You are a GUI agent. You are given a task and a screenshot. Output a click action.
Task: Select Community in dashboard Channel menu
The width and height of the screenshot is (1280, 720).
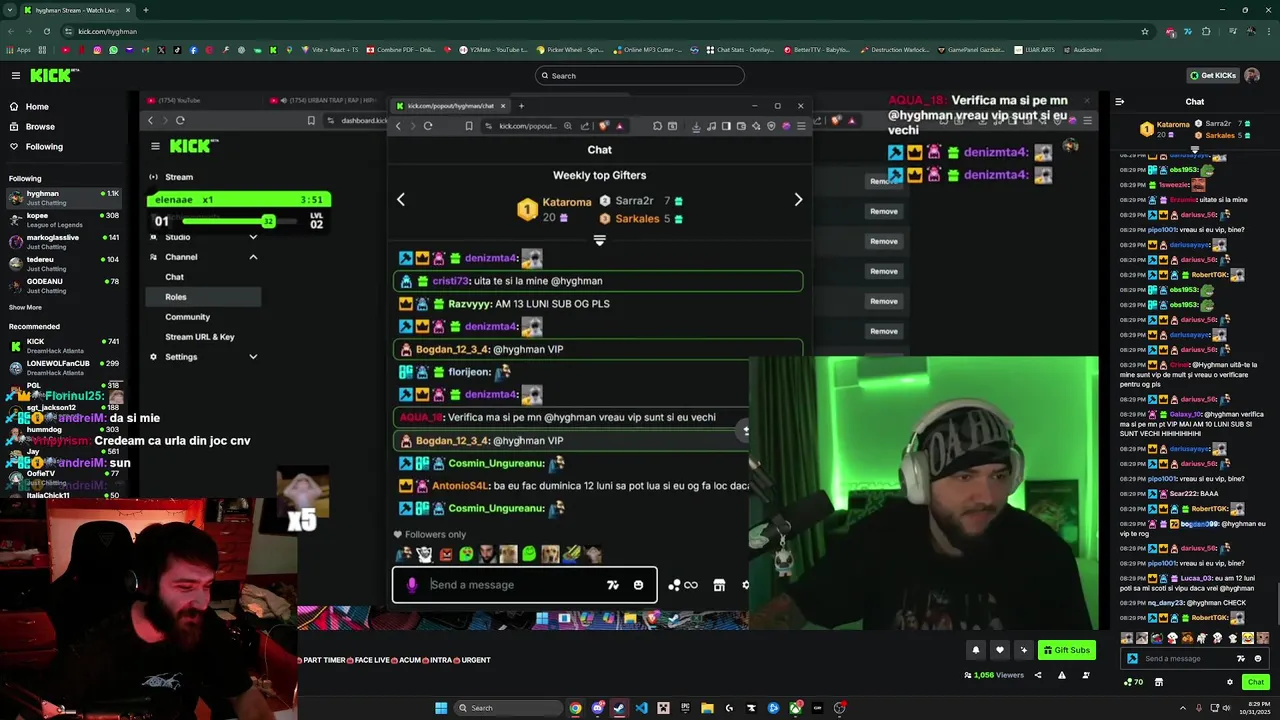(x=187, y=317)
